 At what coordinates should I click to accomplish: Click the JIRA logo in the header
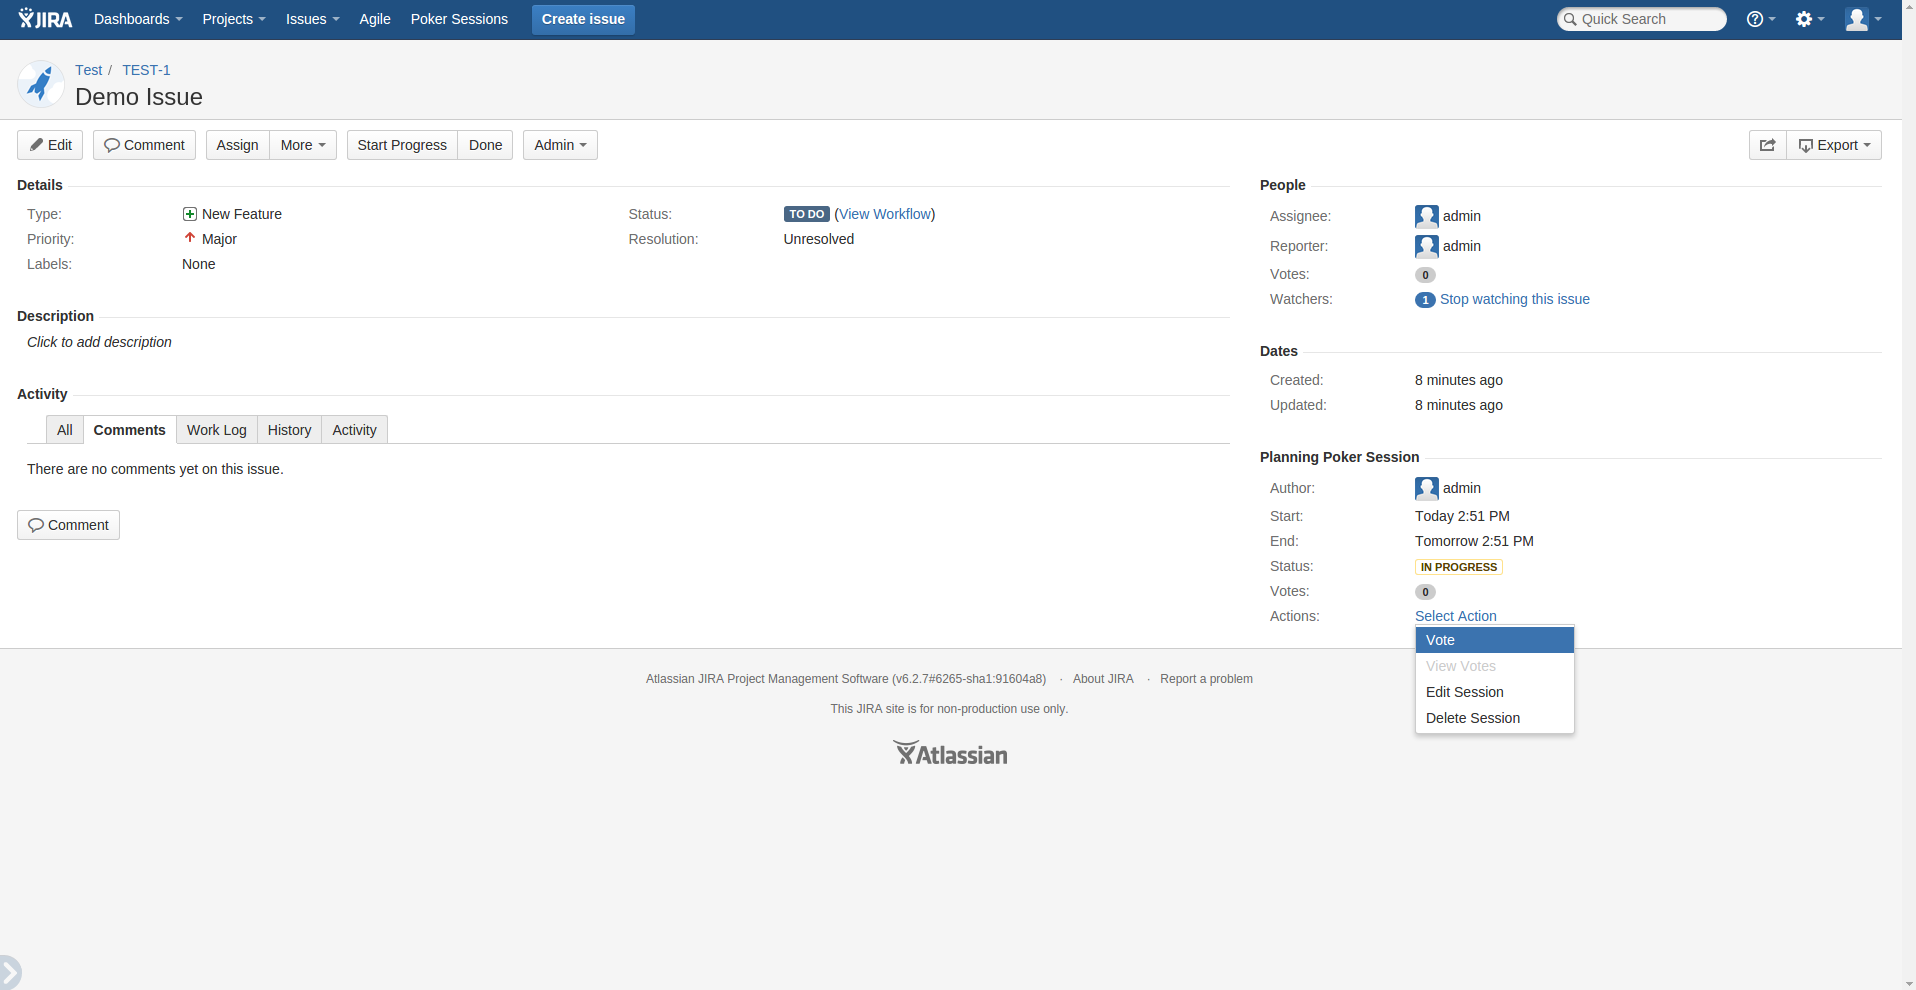pos(46,19)
